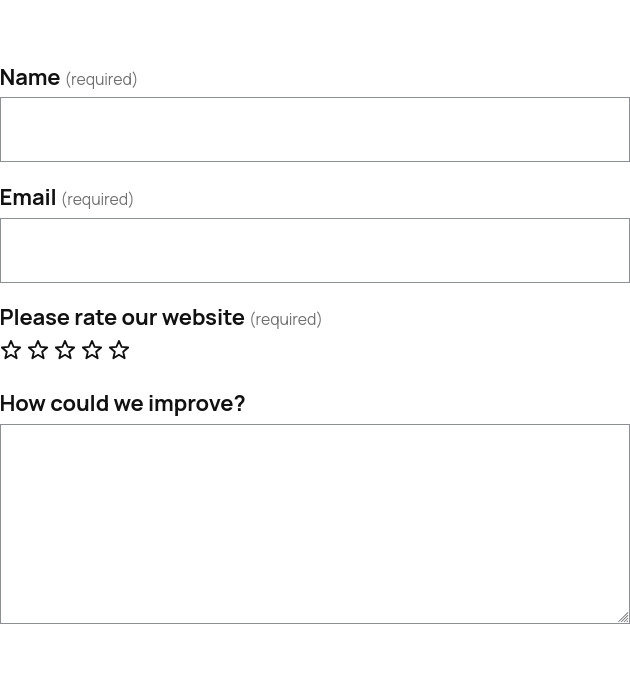Grab the textarea resize handle
This screenshot has width=630, height=694.
coord(623,617)
